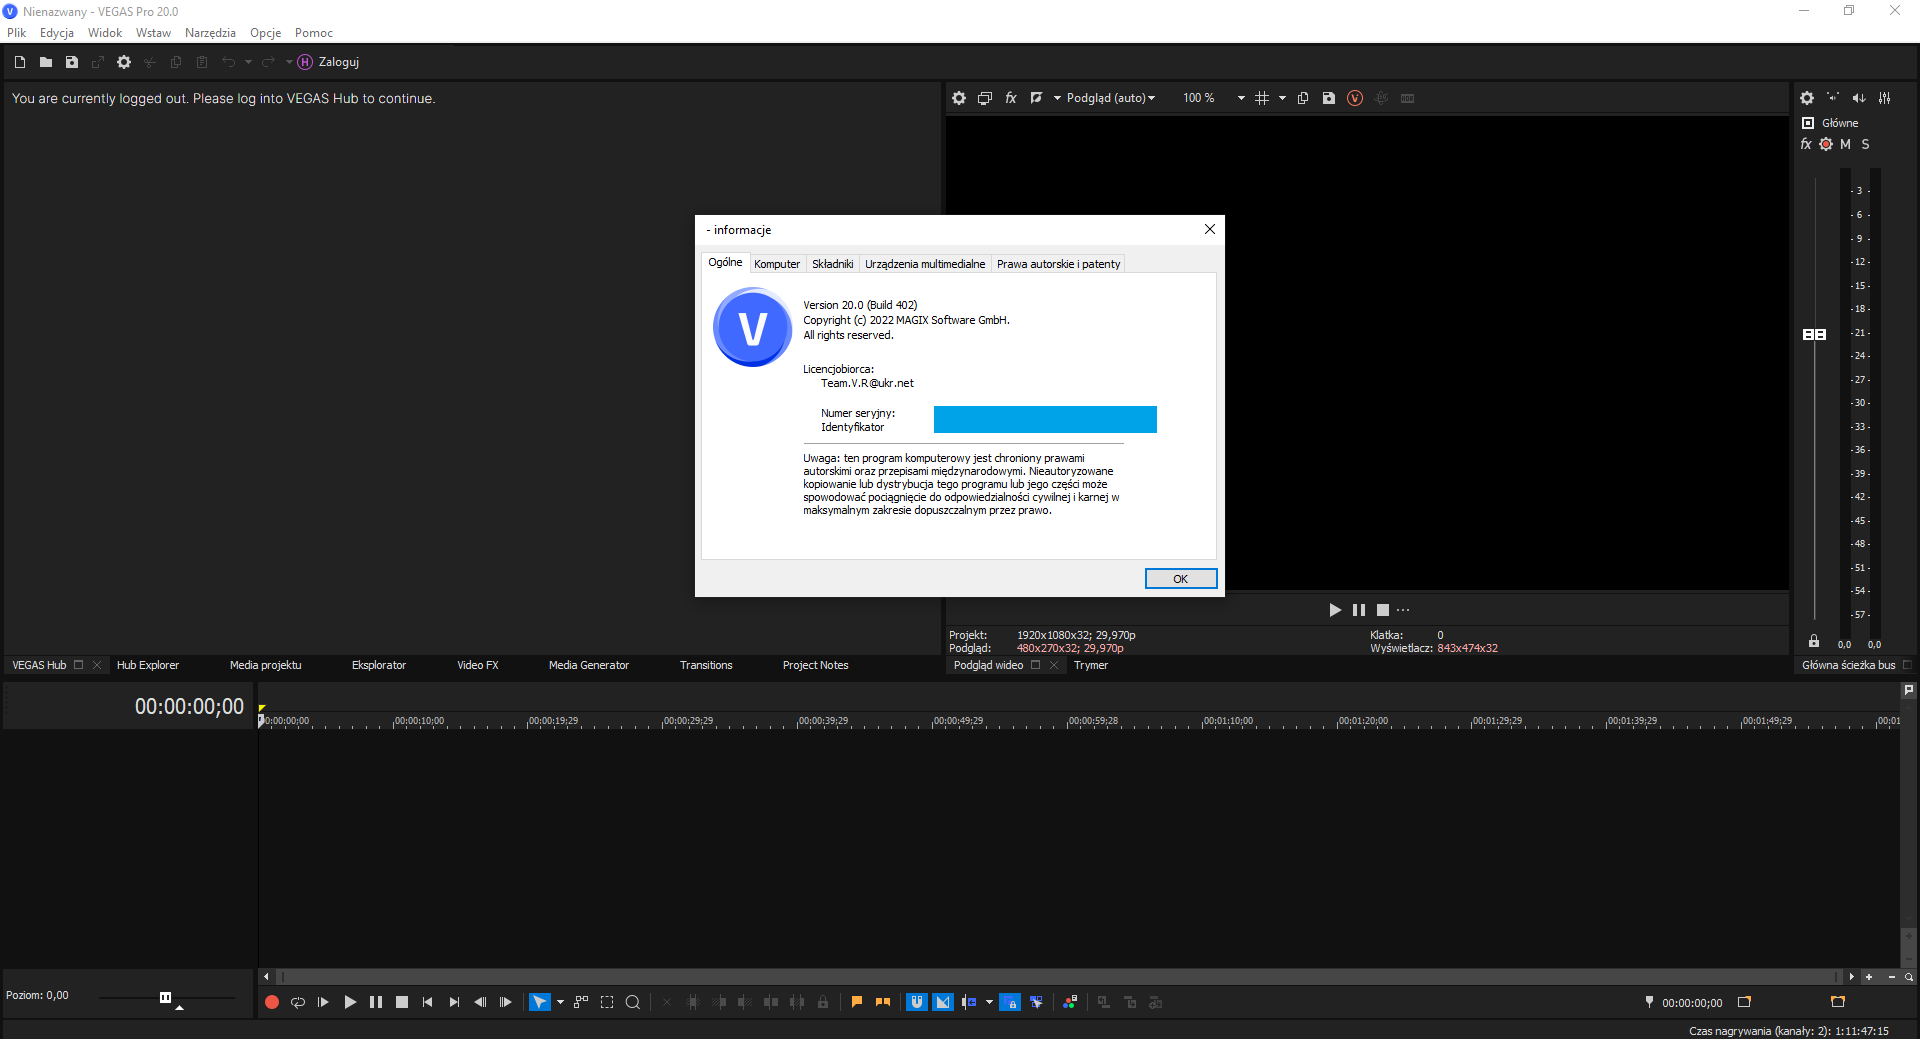Open the Trymer tab
Screen dimensions: 1920x1039
[x=1091, y=665]
